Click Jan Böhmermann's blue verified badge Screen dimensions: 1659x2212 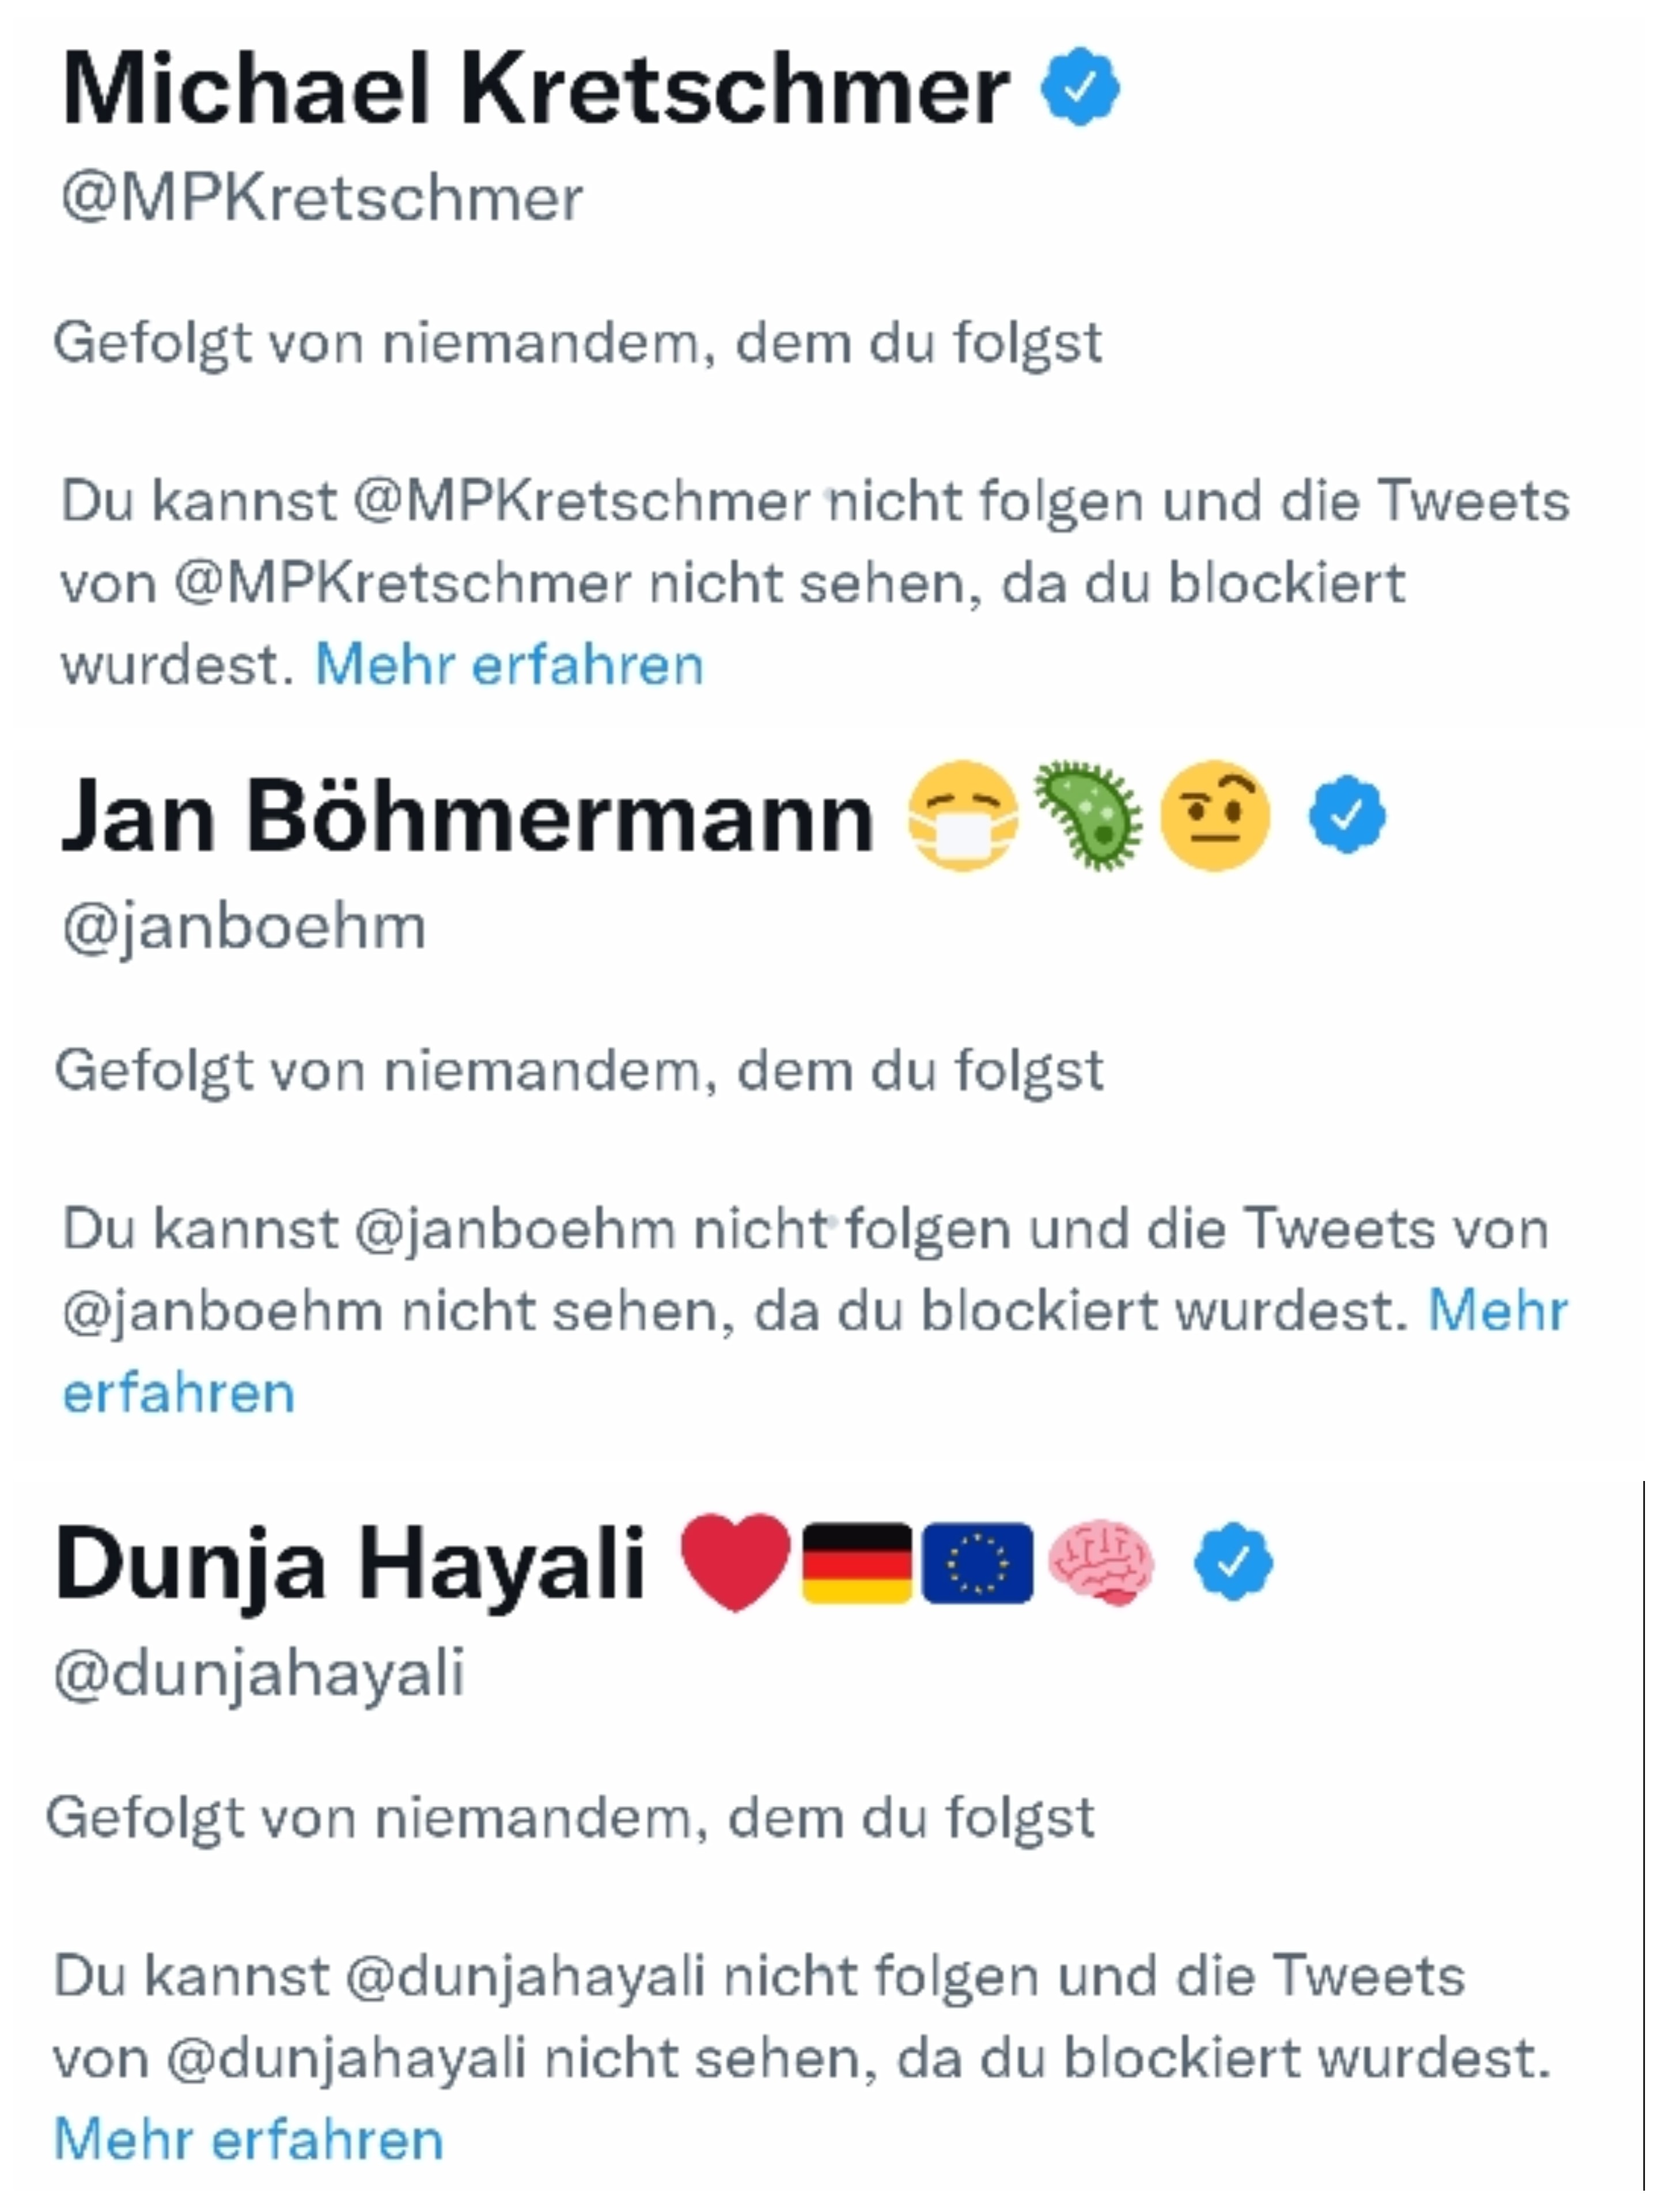(1347, 815)
